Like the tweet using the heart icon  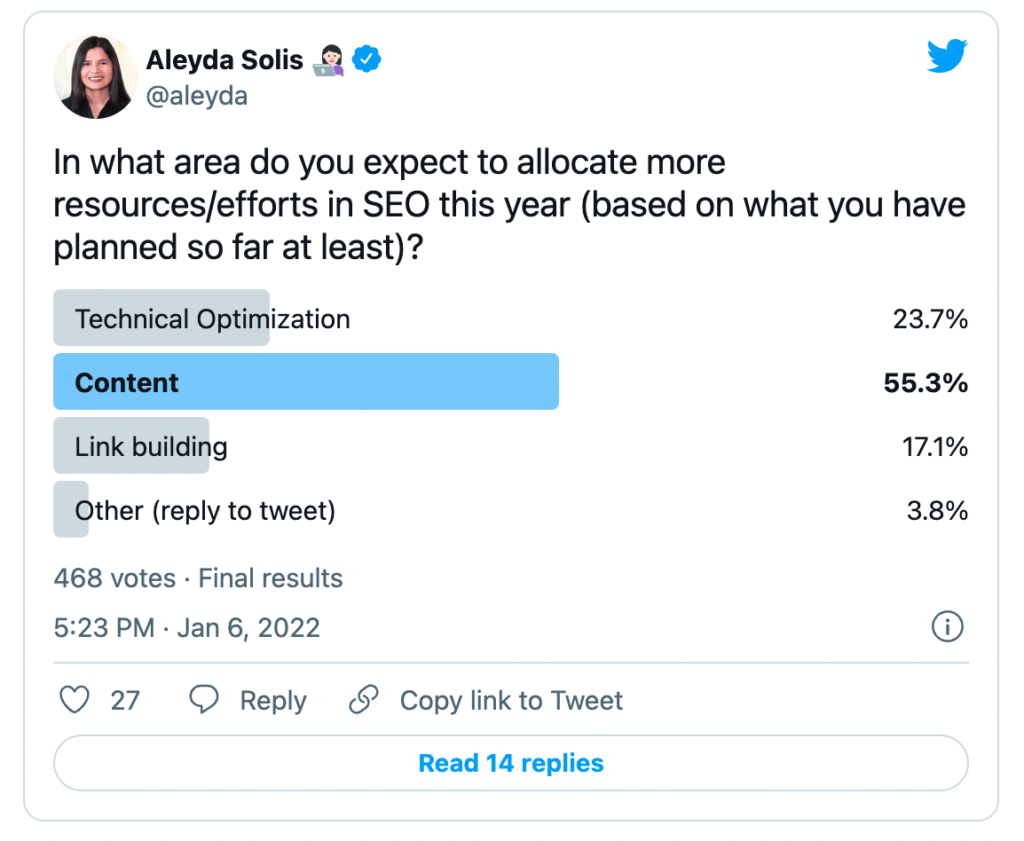pyautogui.click(x=74, y=700)
